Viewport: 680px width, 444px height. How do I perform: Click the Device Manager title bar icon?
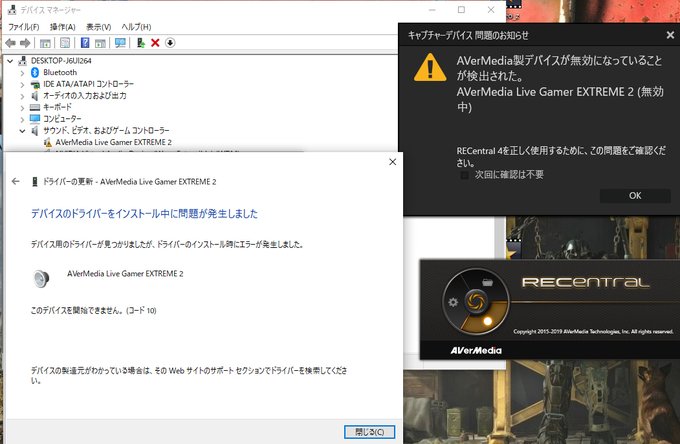pyautogui.click(x=12, y=10)
